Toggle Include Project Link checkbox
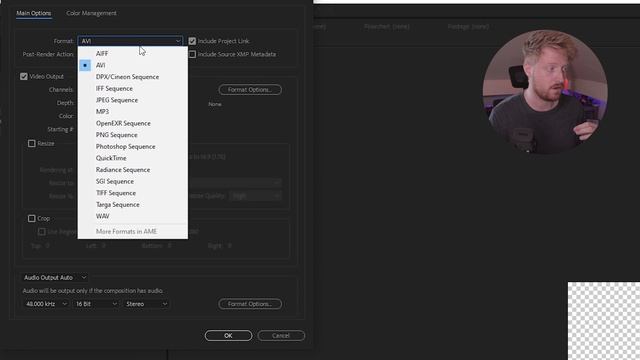Viewport: 640px width, 360px height. [192, 41]
